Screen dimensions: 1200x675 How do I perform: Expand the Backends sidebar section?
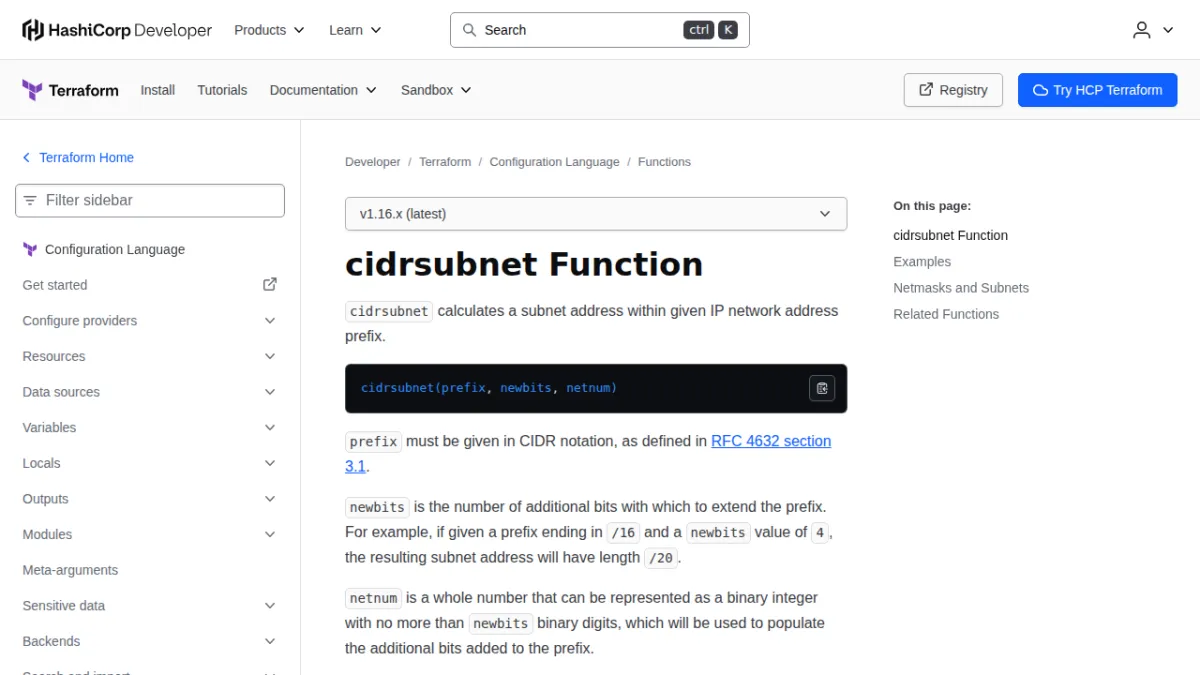pyautogui.click(x=270, y=642)
